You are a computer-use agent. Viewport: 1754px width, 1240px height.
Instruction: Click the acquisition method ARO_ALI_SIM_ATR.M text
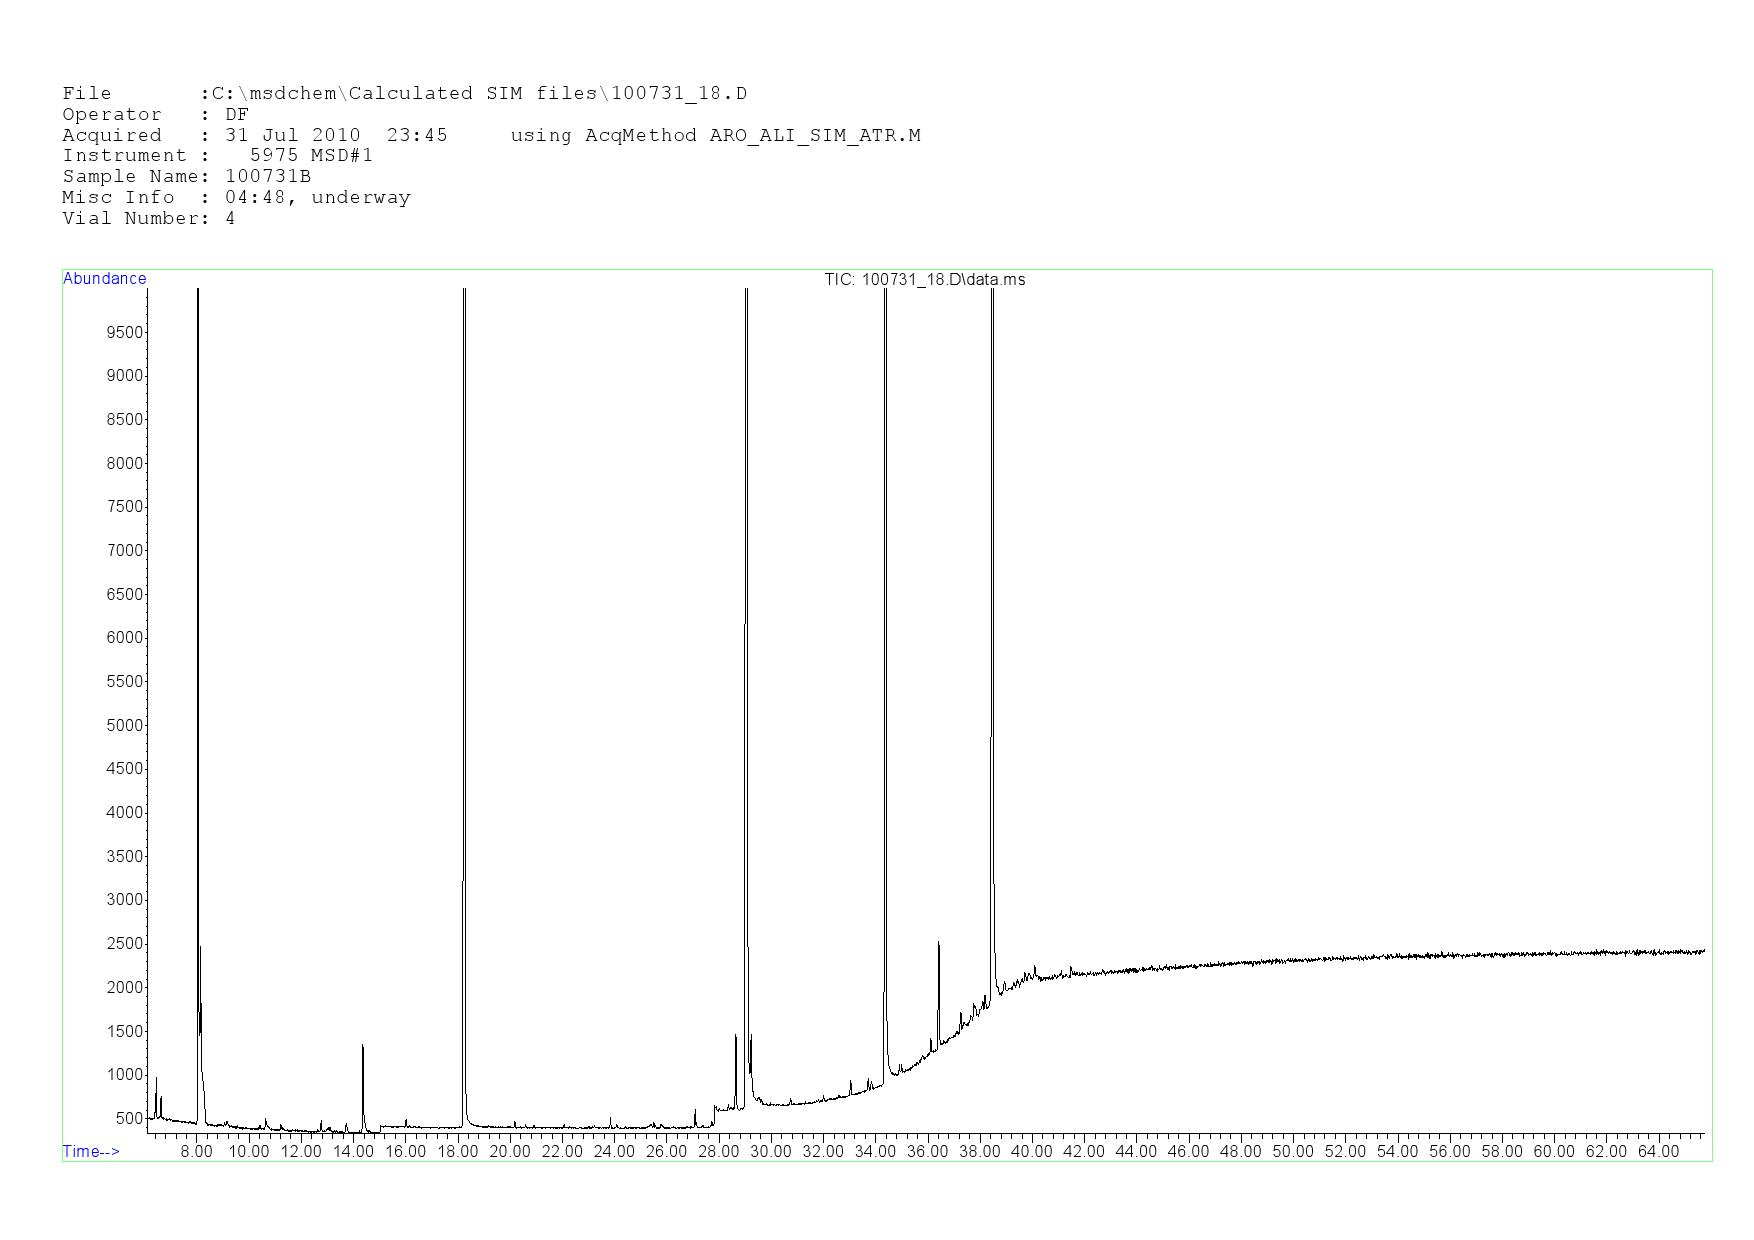[815, 135]
